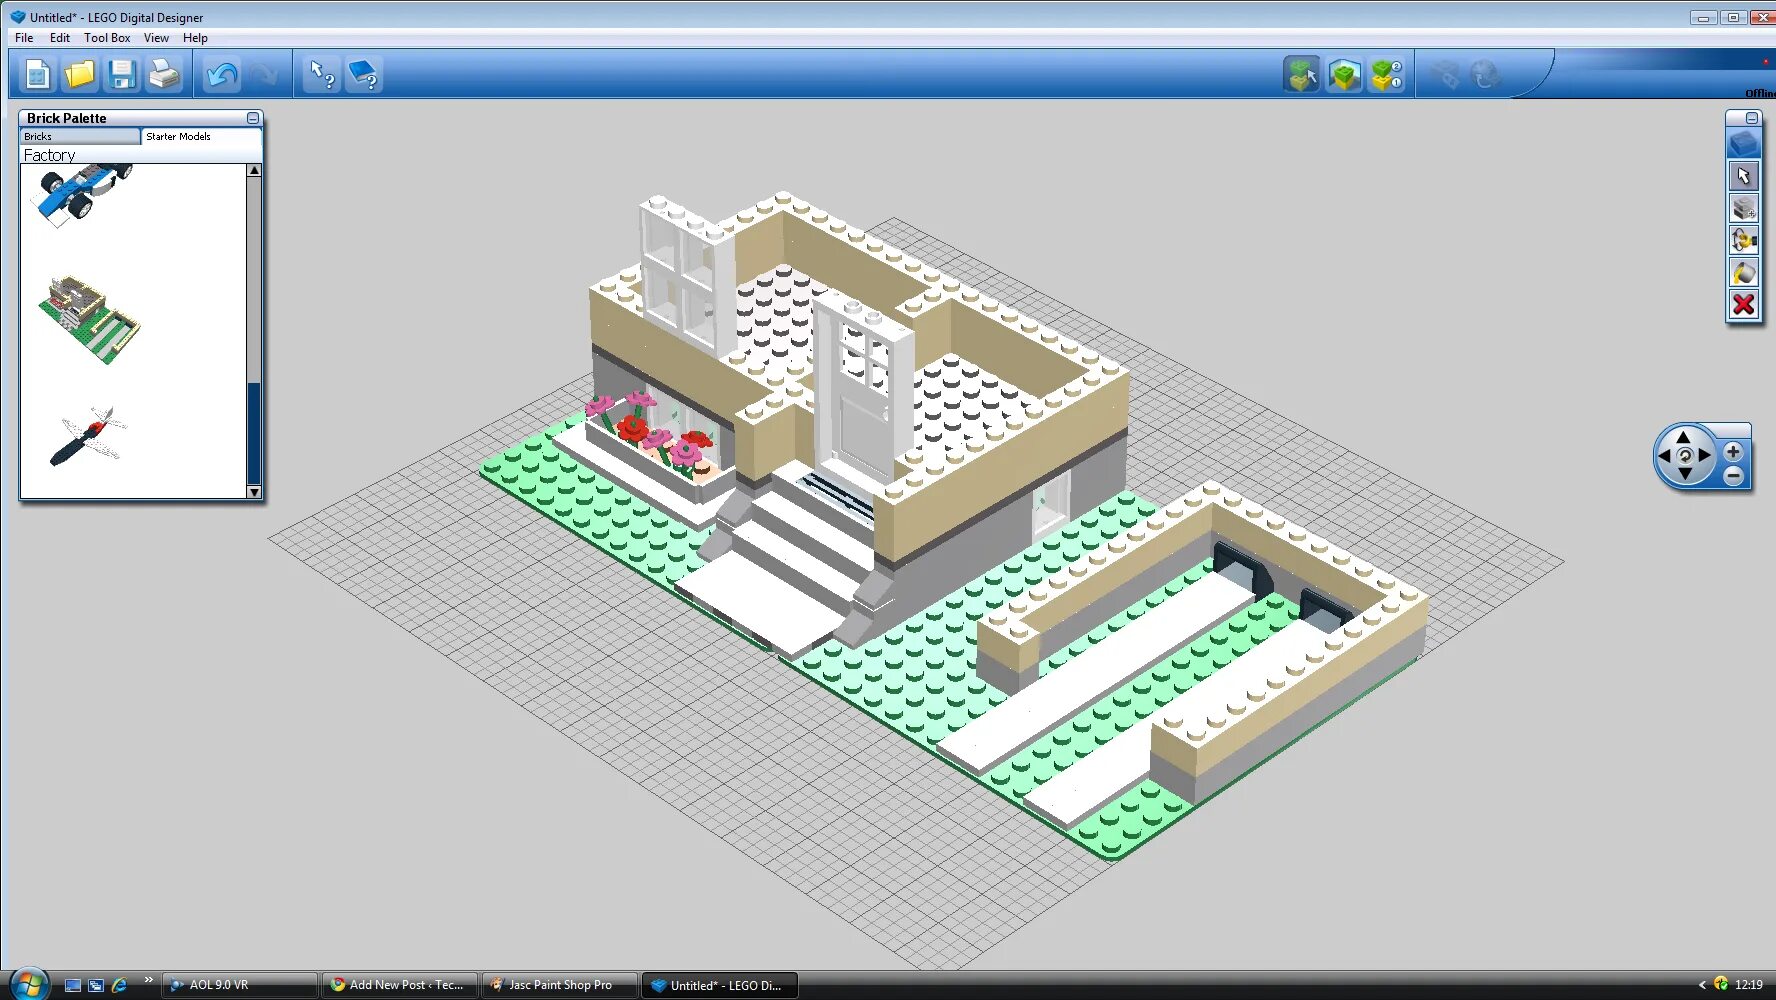Image resolution: width=1776 pixels, height=1000 pixels.
Task: Rotate camera view left
Action: (x=1665, y=455)
